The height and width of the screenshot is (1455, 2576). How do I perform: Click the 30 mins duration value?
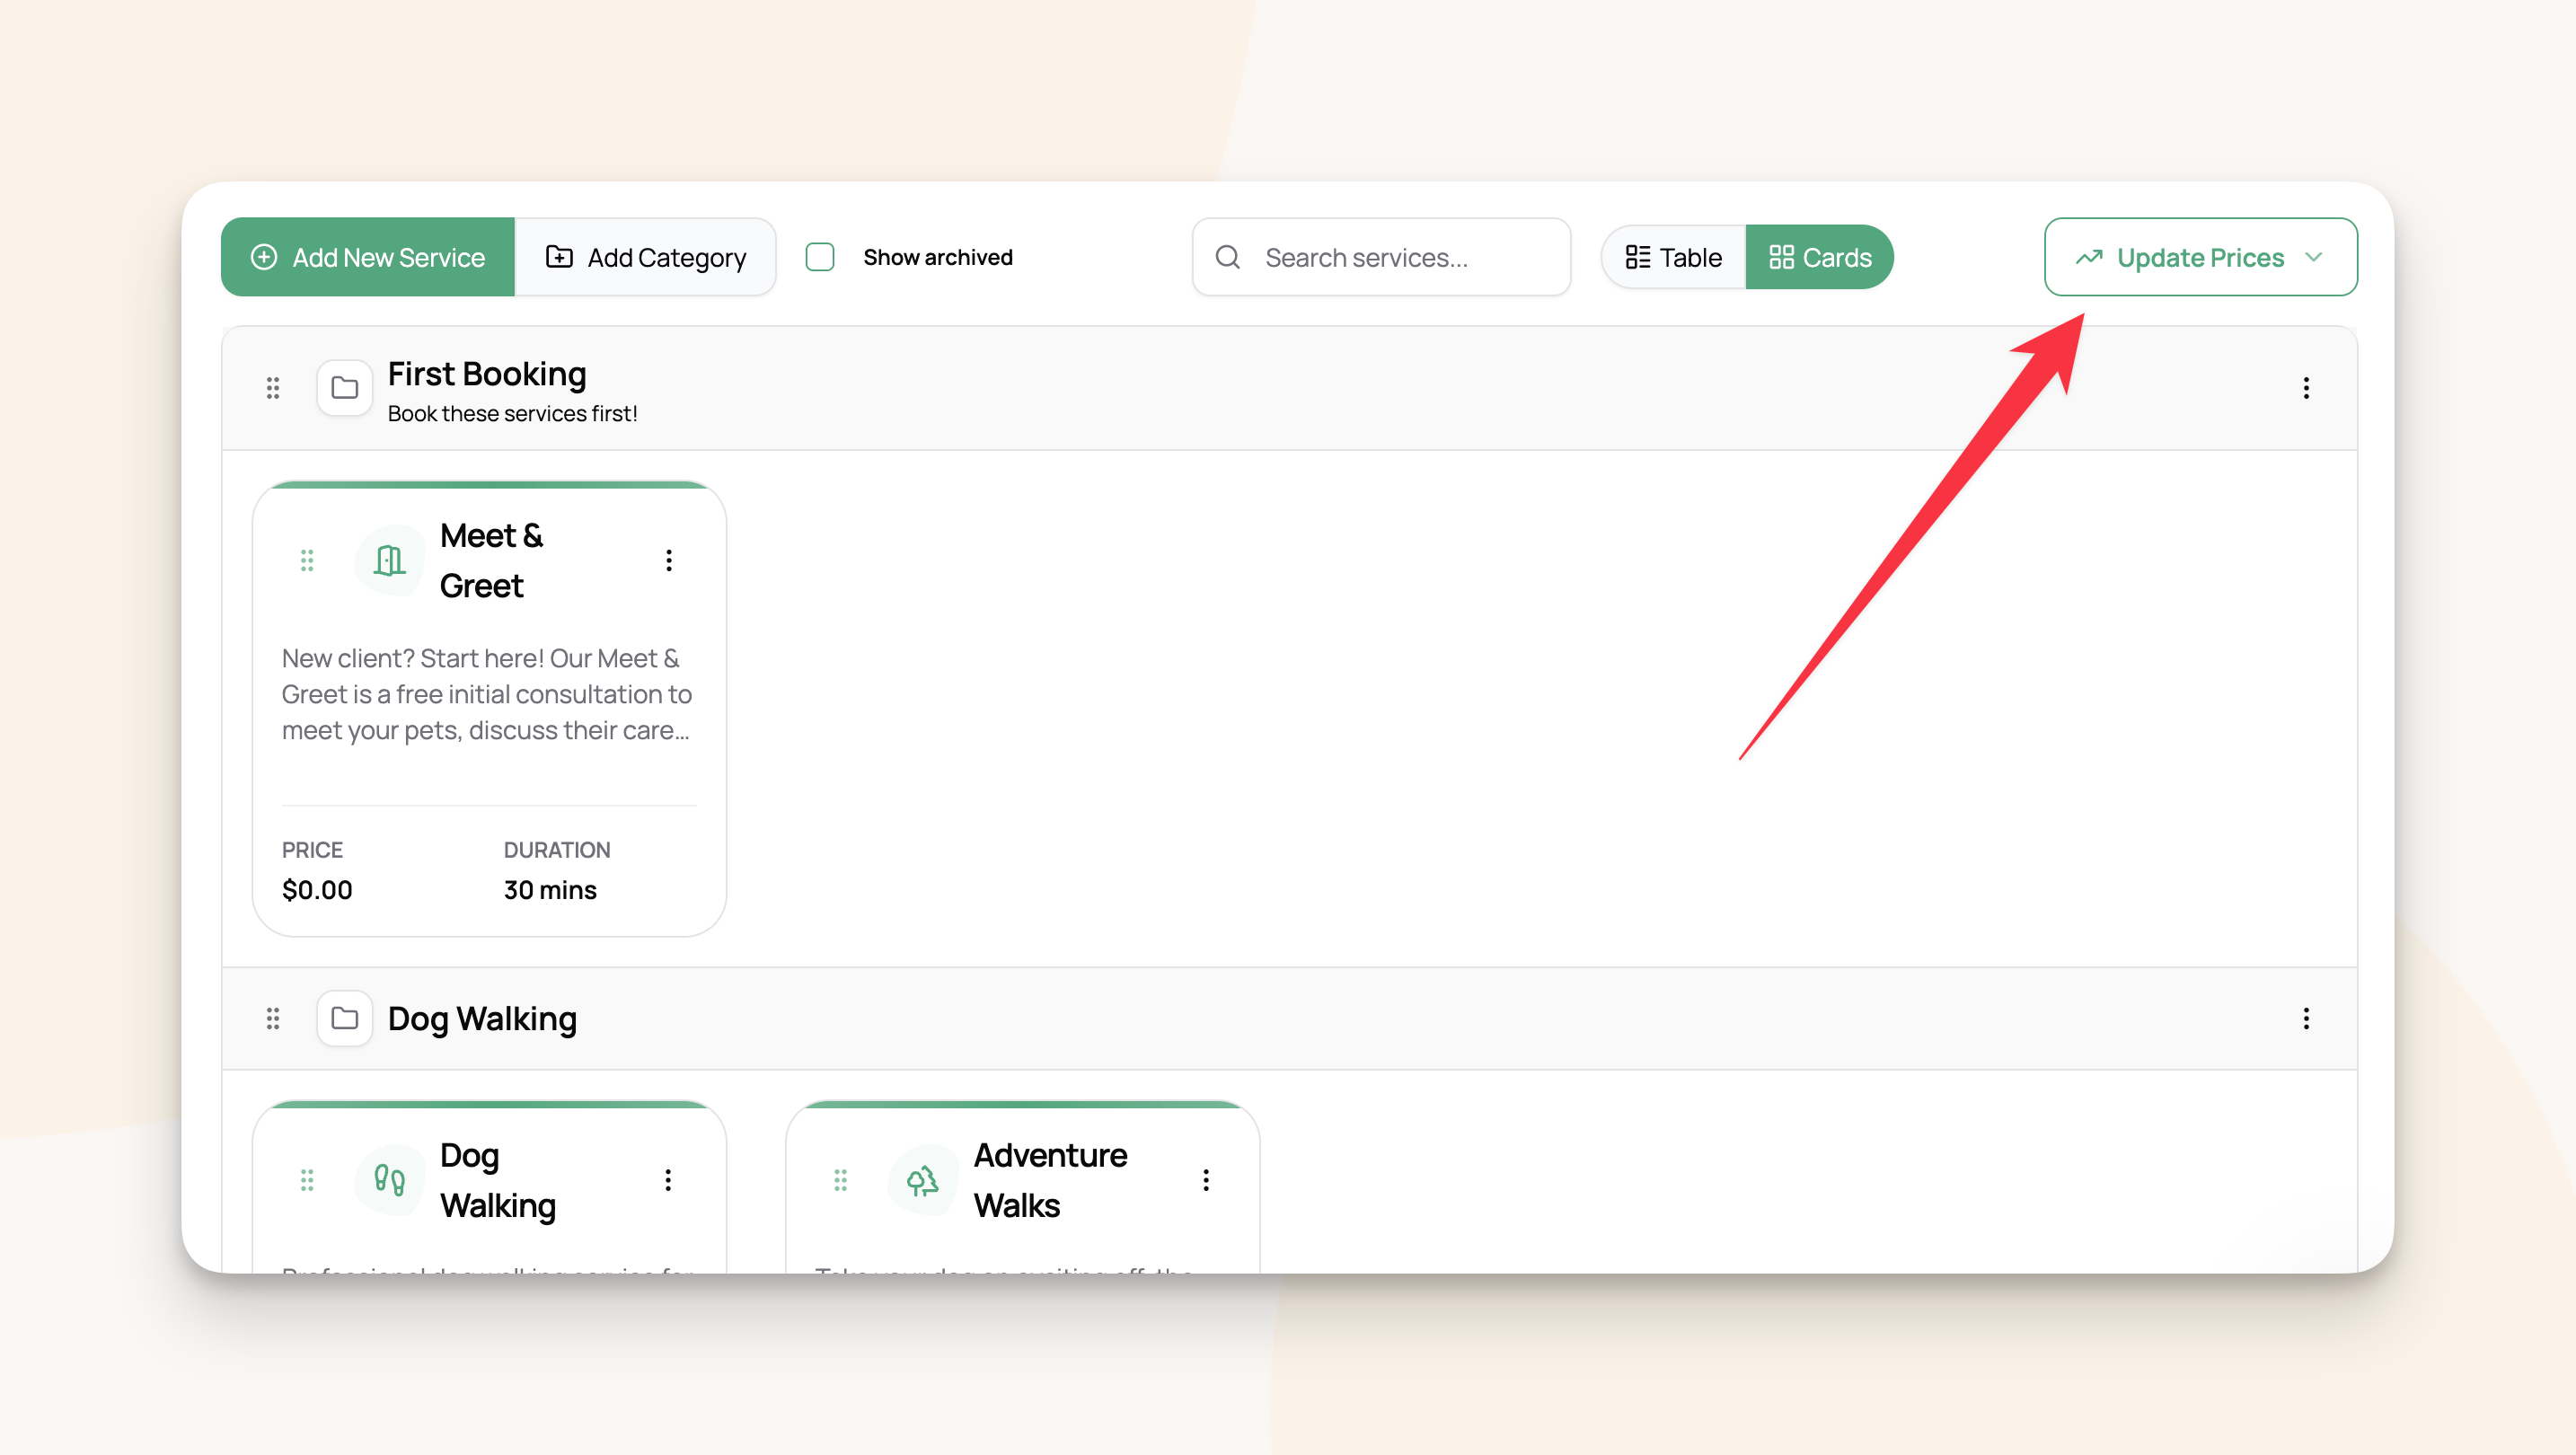[550, 890]
